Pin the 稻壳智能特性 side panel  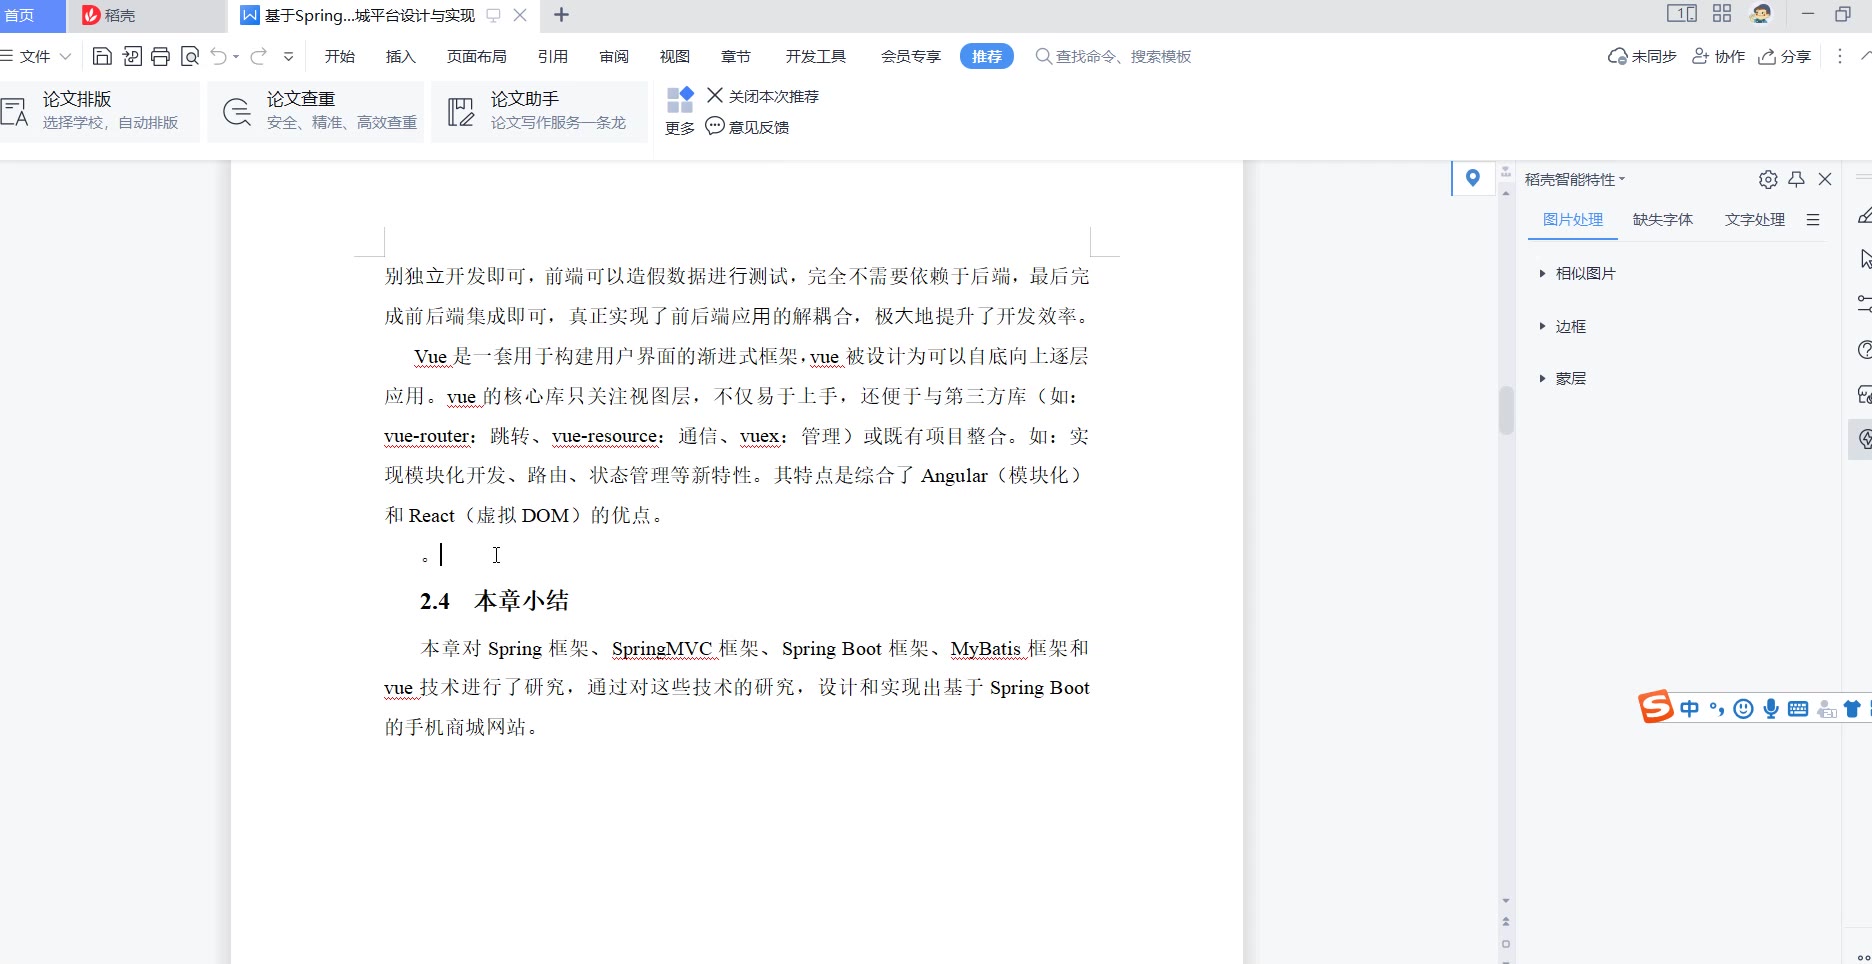1796,179
